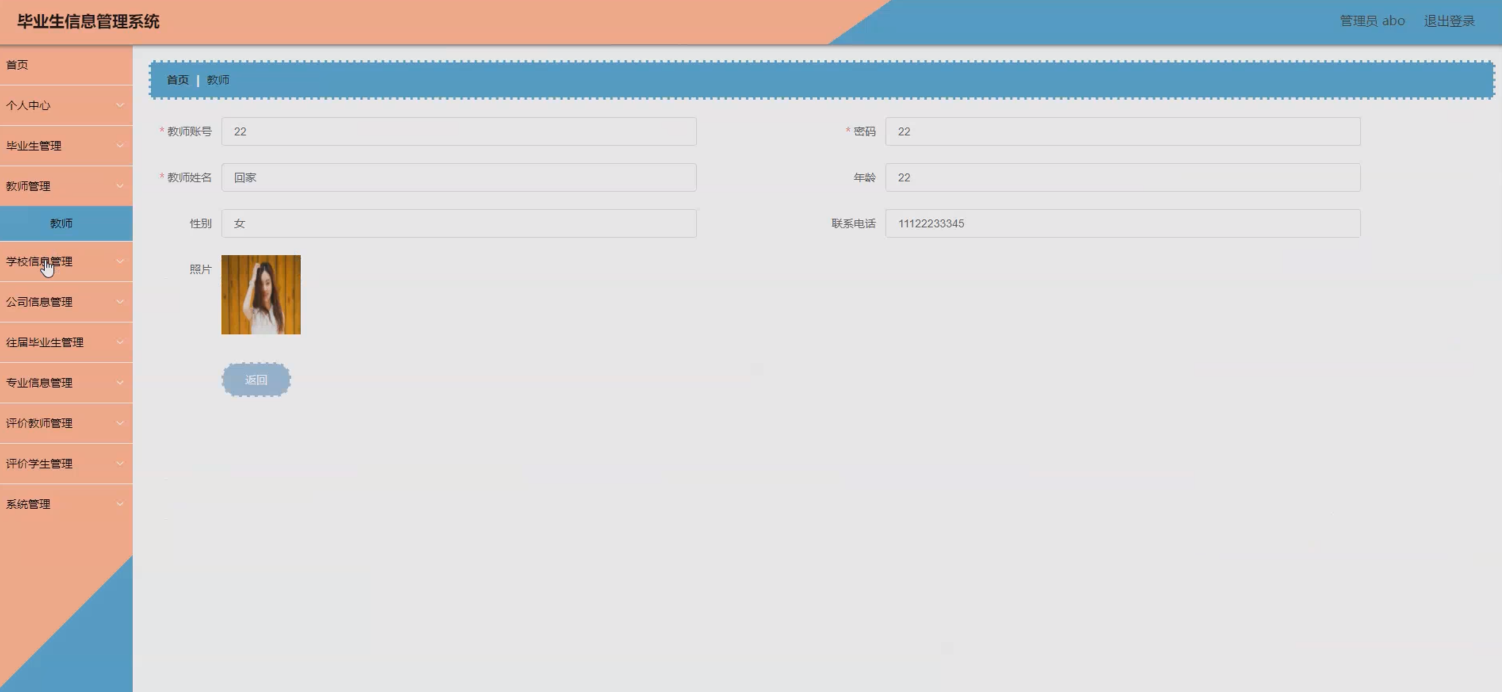Open the teacher photo thumbnail
The height and width of the screenshot is (692, 1502).
pyautogui.click(x=261, y=295)
